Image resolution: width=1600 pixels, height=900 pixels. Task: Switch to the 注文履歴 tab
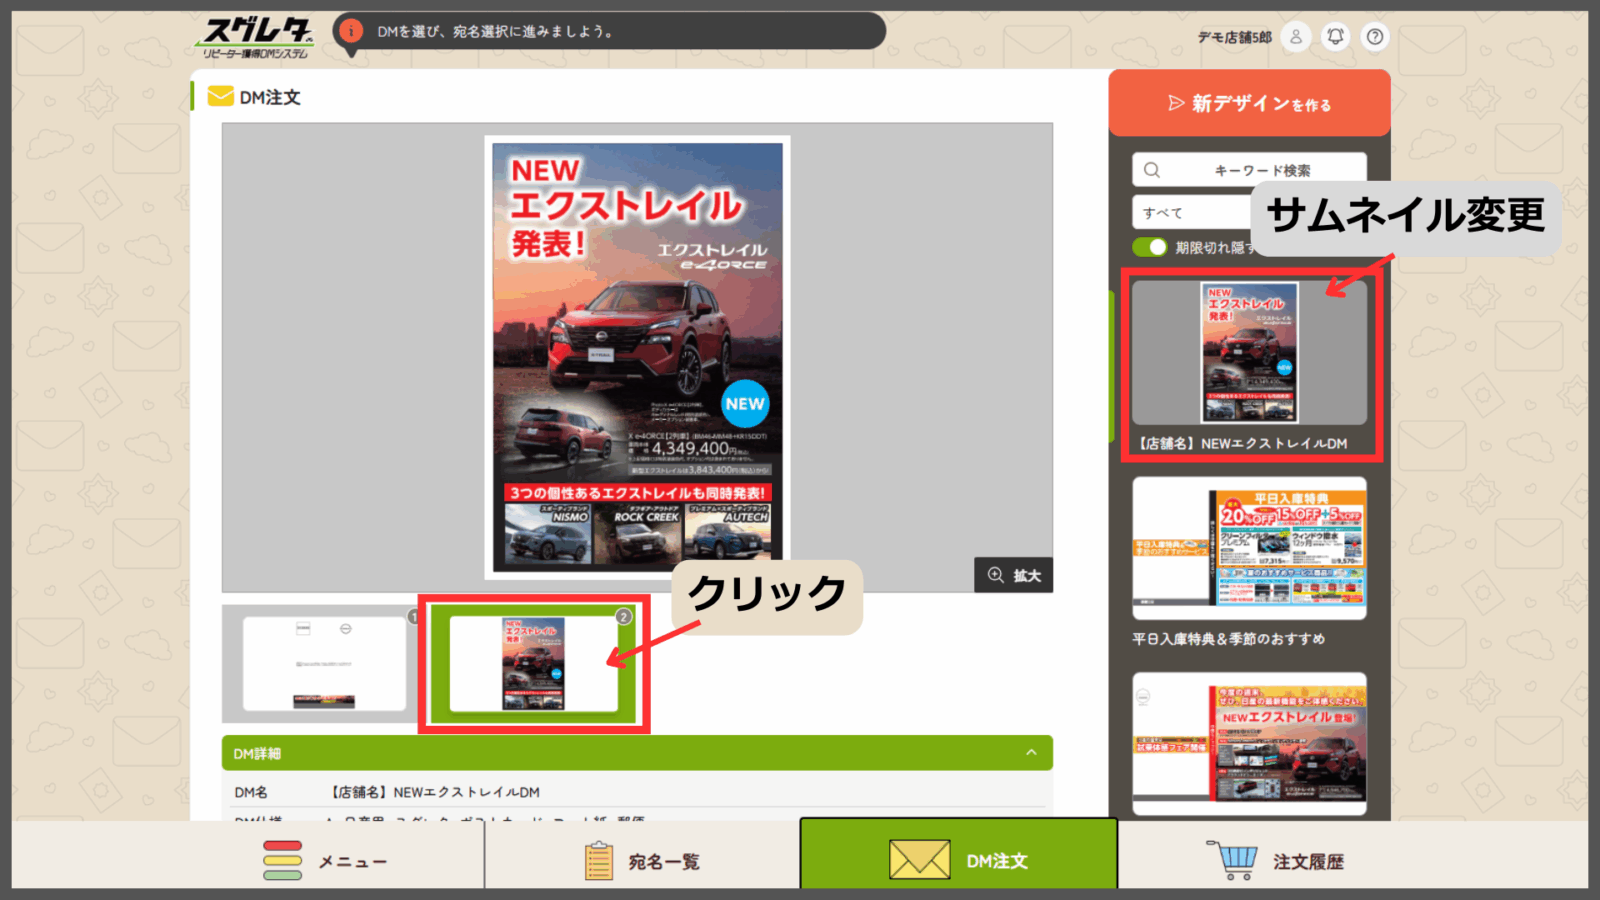click(x=1276, y=861)
